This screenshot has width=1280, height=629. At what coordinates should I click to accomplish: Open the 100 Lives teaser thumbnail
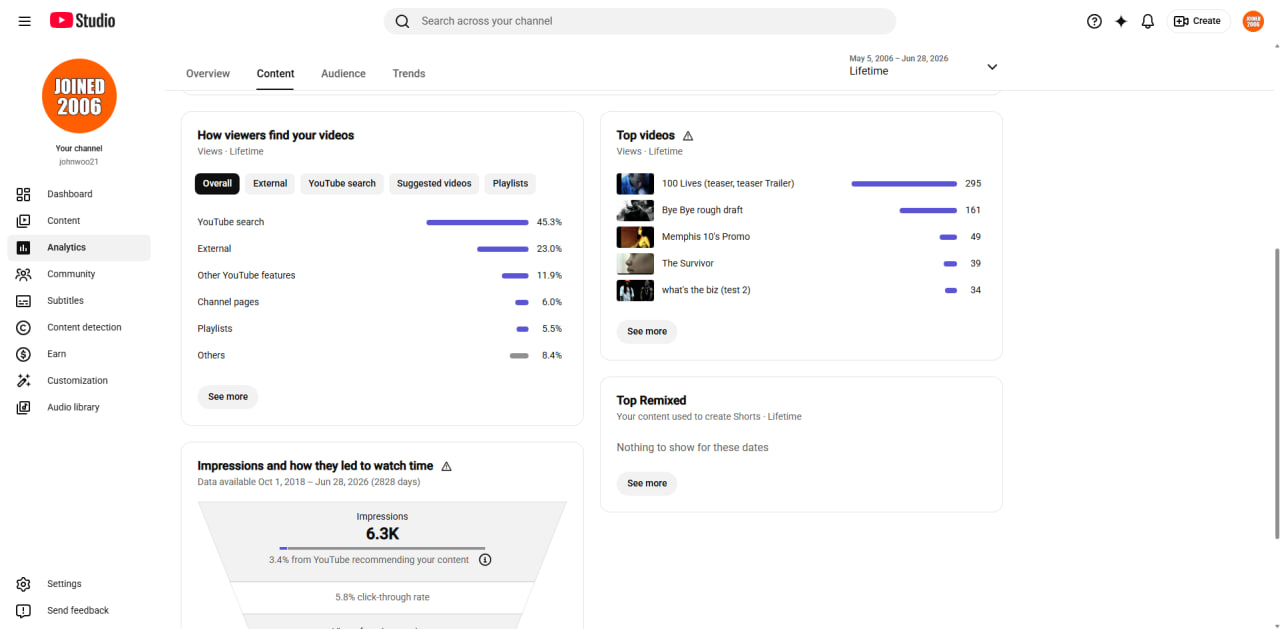(x=635, y=184)
